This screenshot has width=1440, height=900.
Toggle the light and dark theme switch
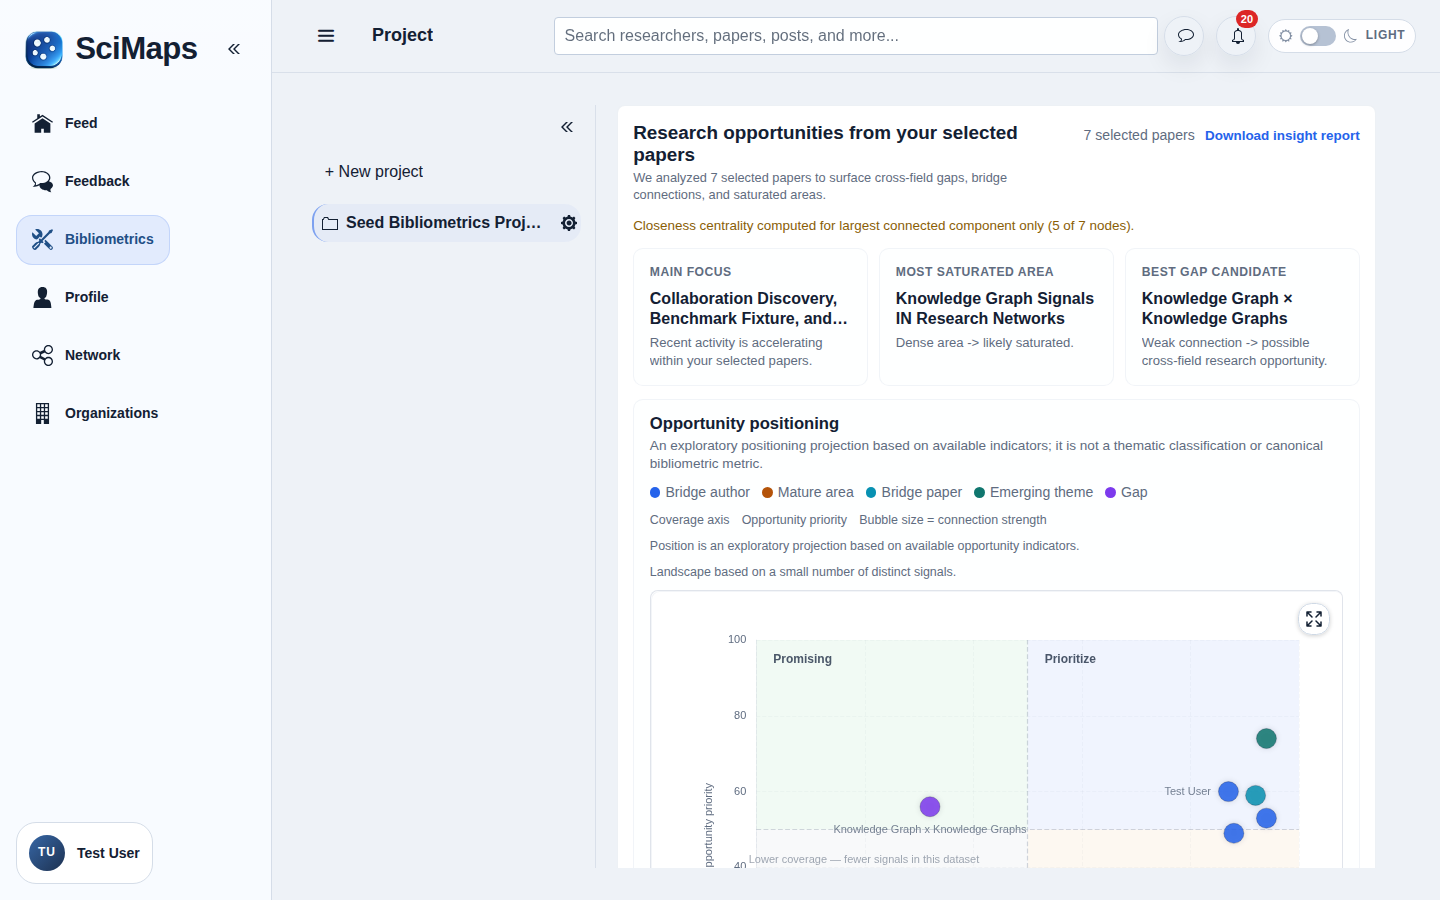point(1317,36)
